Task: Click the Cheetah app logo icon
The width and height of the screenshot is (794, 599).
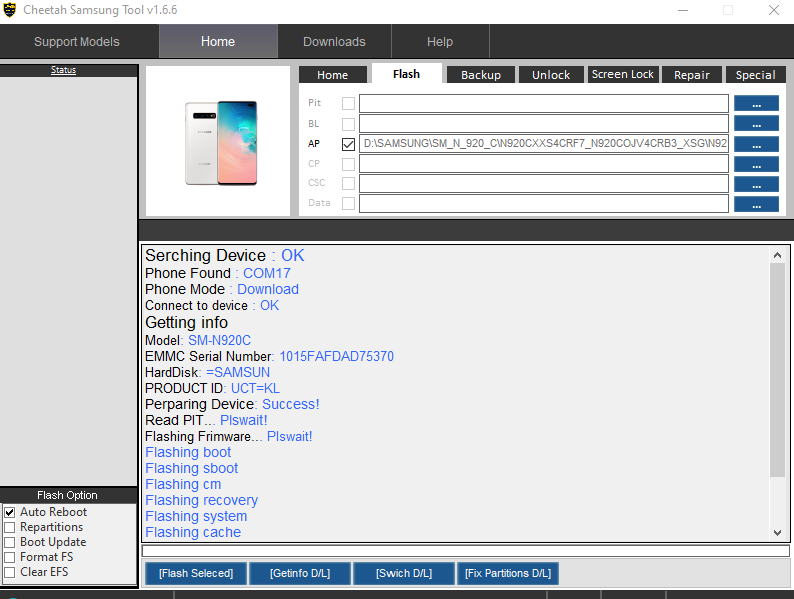Action: (10, 10)
